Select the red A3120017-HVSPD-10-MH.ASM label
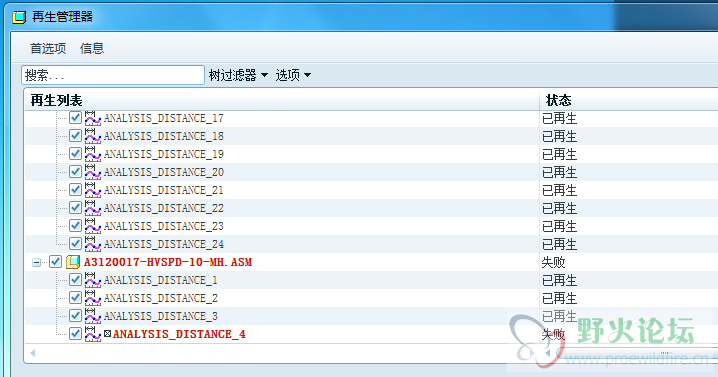 pos(168,262)
